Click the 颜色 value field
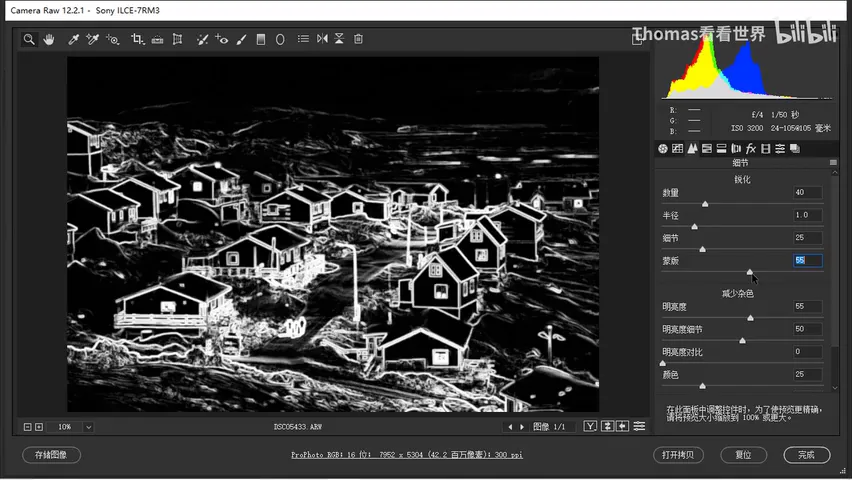Screen dimensions: 852x480 tap(807, 374)
